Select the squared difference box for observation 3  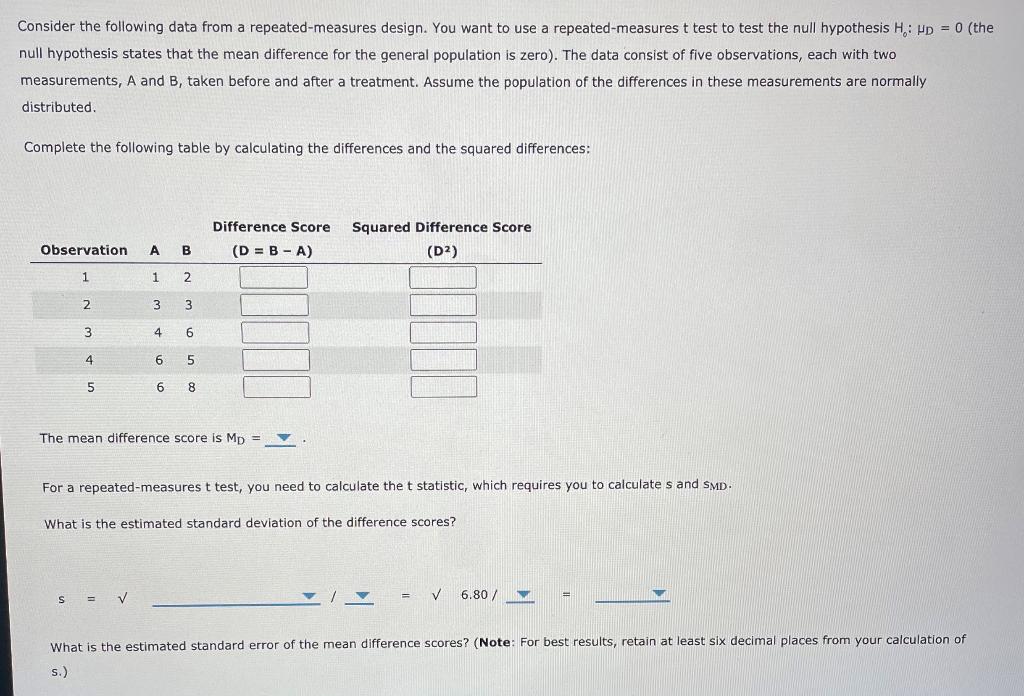click(443, 332)
